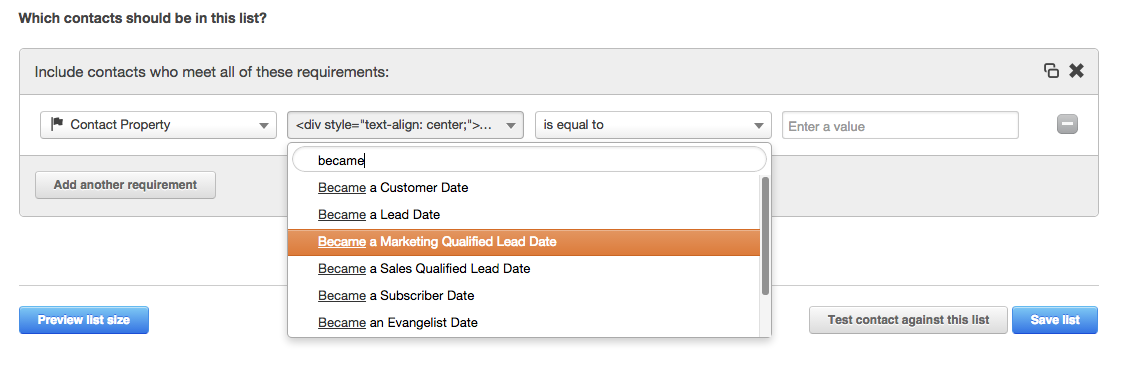
Task: Click 'Test contact against this list'
Action: tap(908, 320)
